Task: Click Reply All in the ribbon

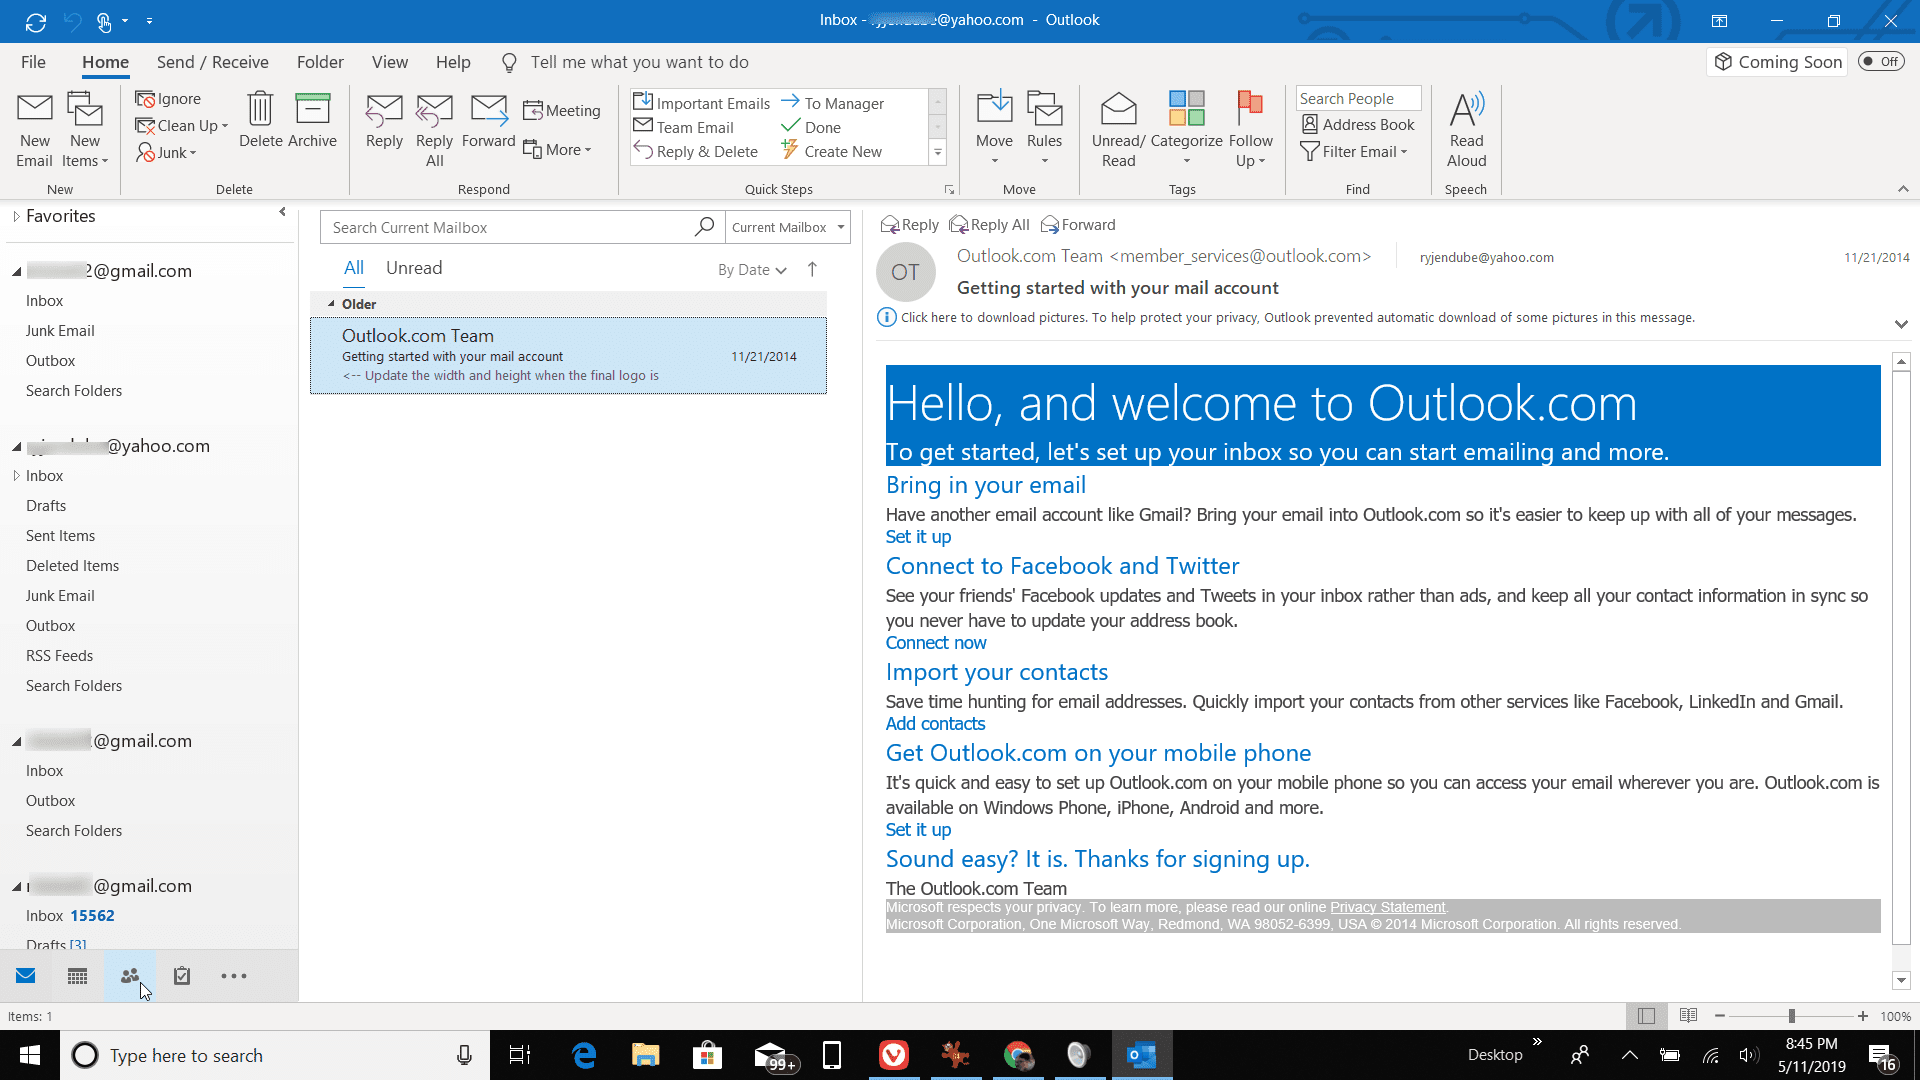Action: click(x=434, y=130)
